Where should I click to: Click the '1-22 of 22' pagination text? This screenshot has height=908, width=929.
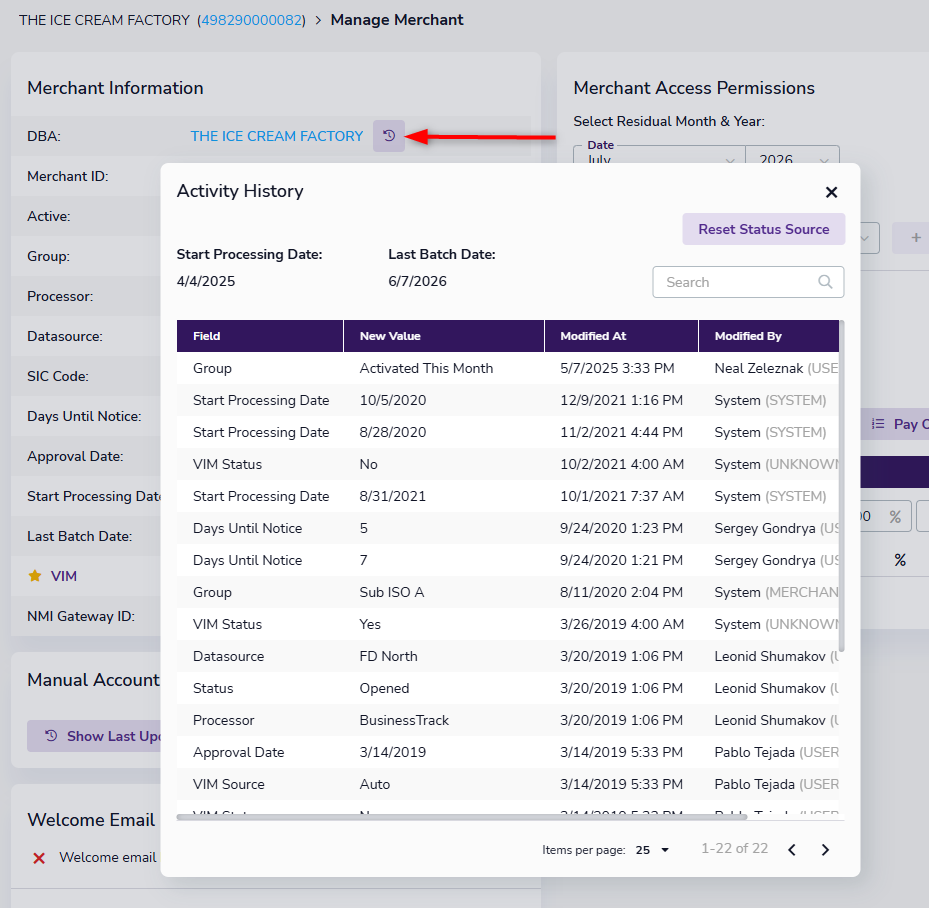[x=735, y=849]
